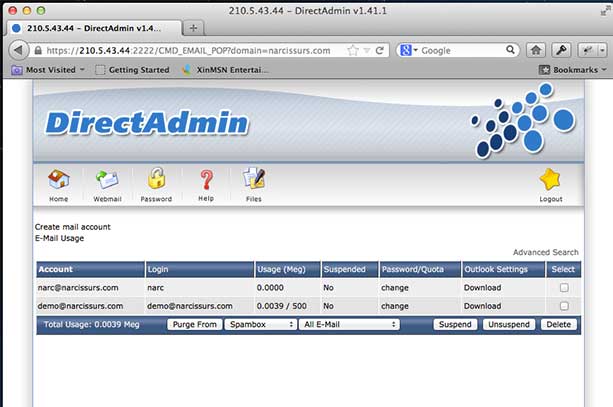Viewport: 613px width, 407px height.
Task: Enter full screen with corner arrows icon
Action: tap(605, 11)
